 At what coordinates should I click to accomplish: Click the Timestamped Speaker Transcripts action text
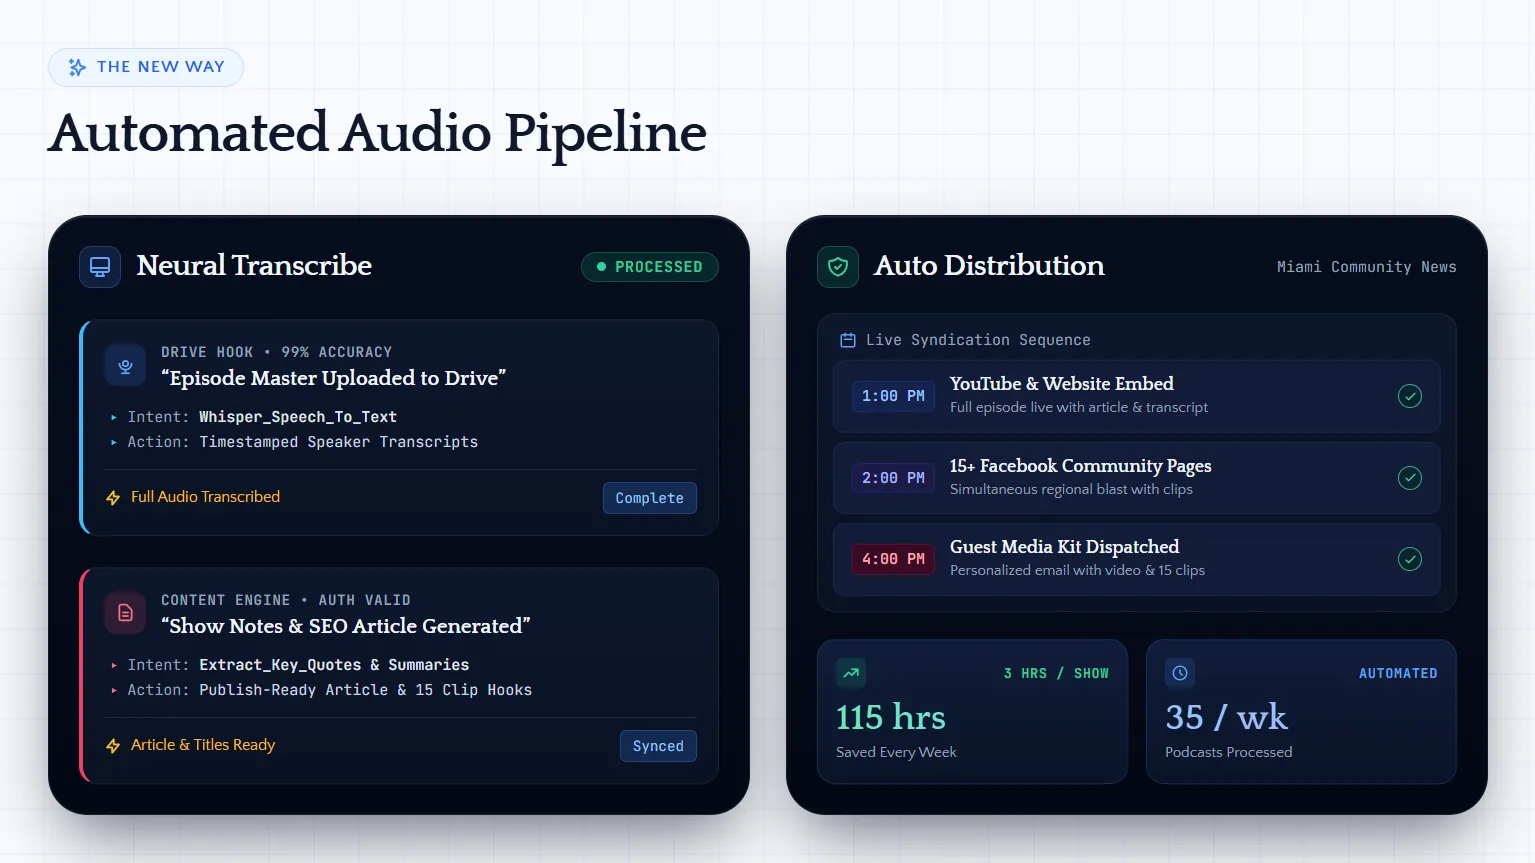tap(339, 442)
